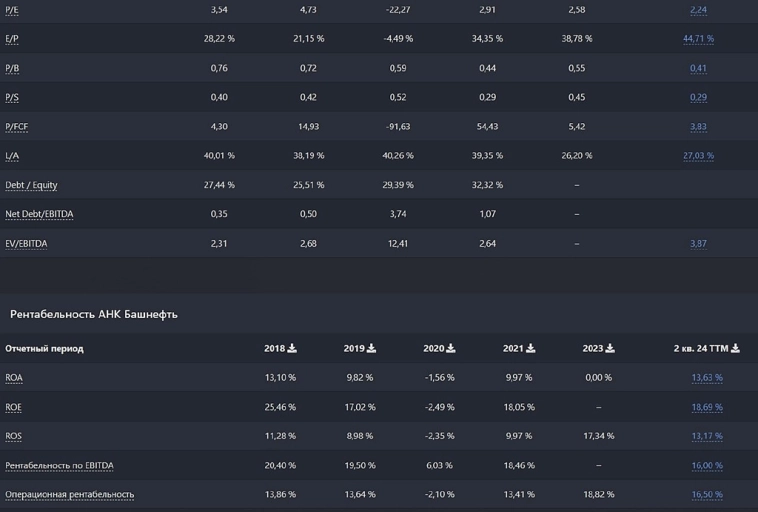Viewport: 758px width, 512px height.
Task: Open the P/E metric label
Action: [12, 10]
